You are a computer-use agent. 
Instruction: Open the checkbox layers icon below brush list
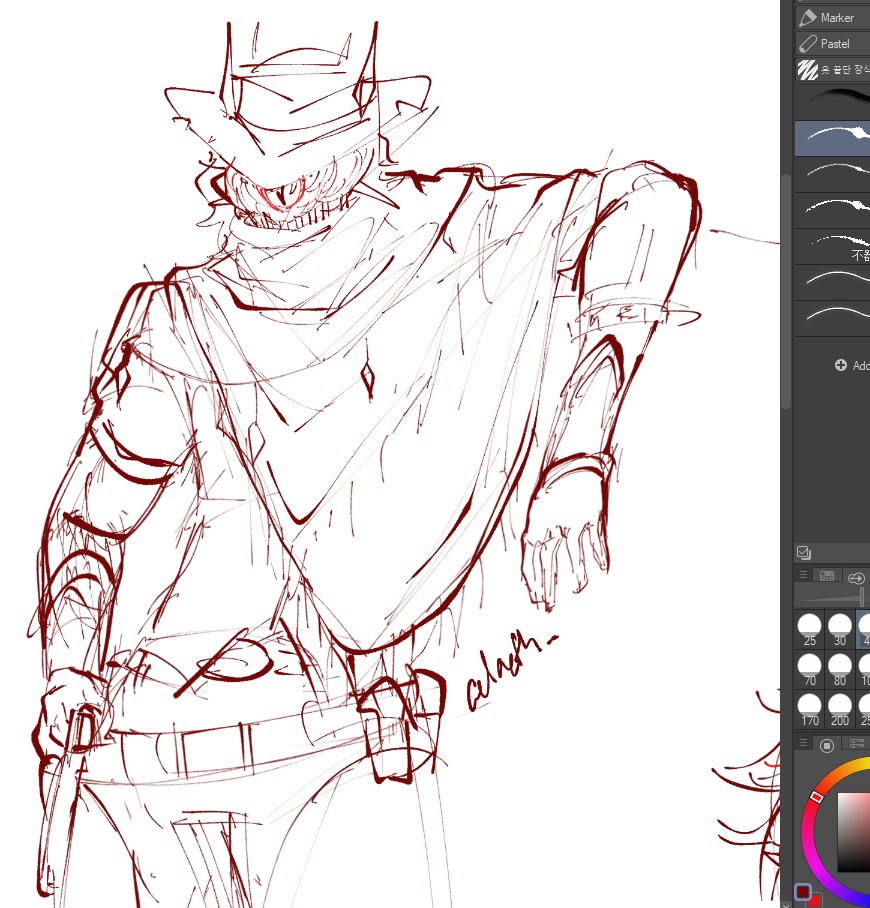803,552
